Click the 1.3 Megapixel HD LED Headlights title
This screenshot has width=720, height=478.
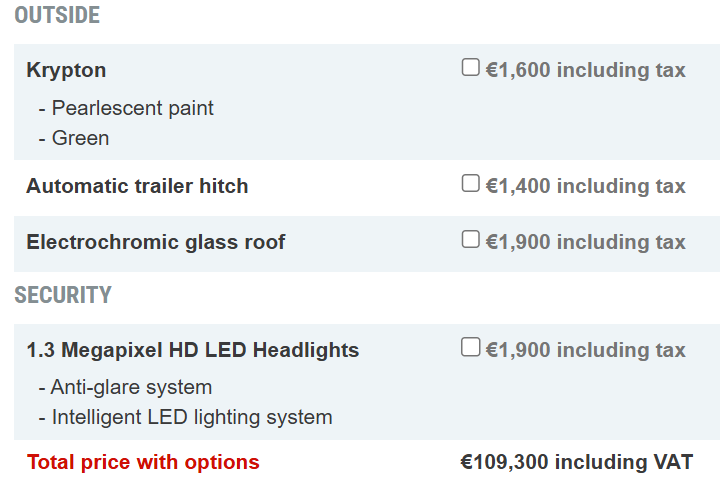(x=192, y=350)
